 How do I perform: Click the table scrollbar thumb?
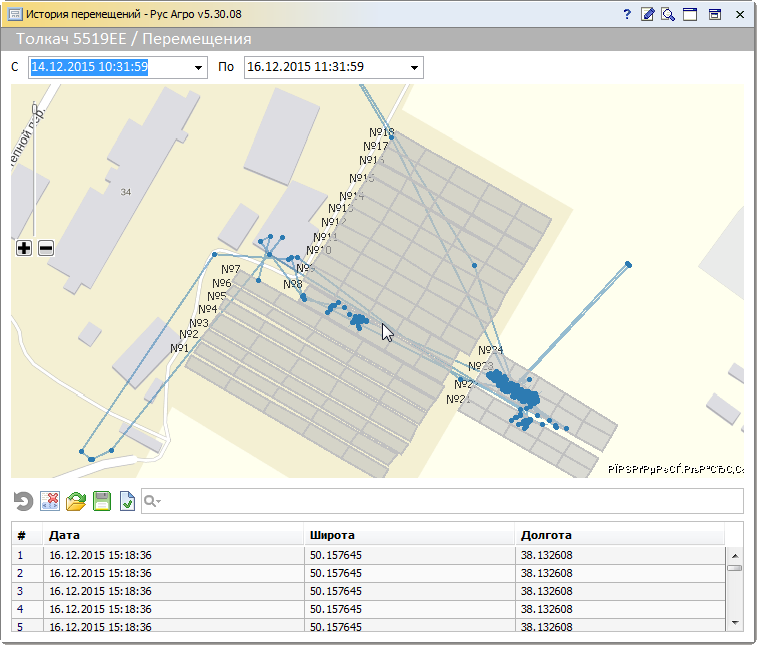click(735, 568)
